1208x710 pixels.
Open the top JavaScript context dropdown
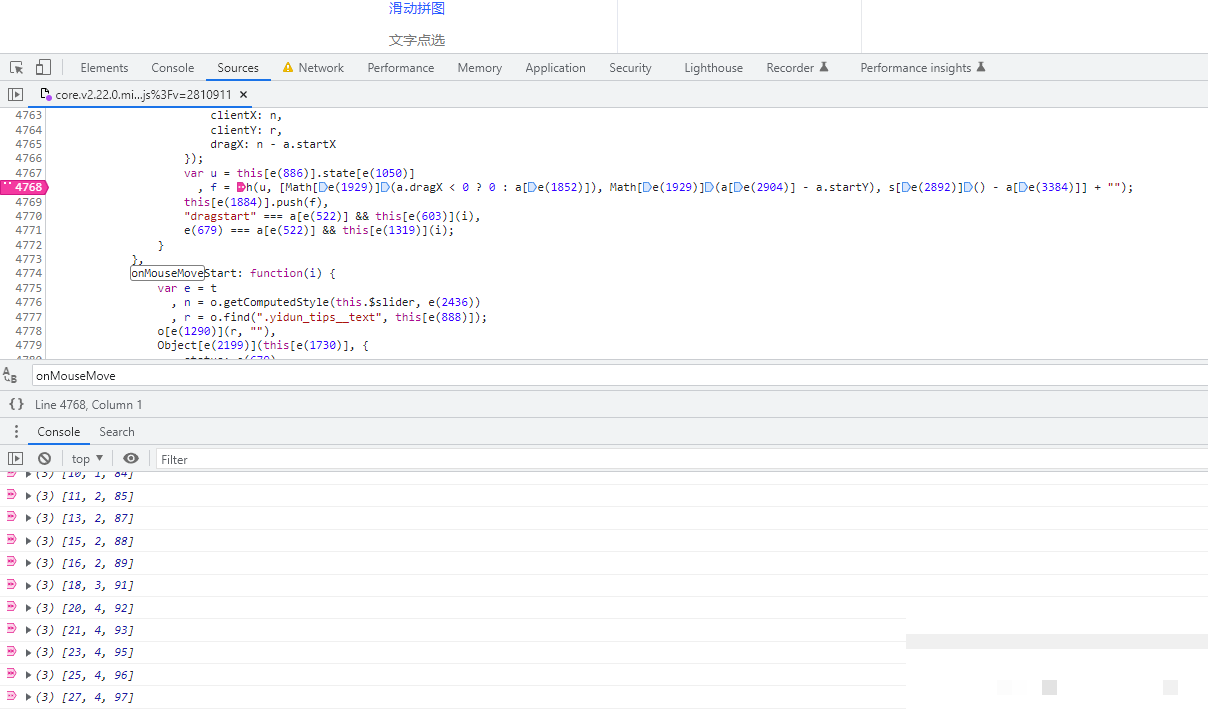point(87,459)
